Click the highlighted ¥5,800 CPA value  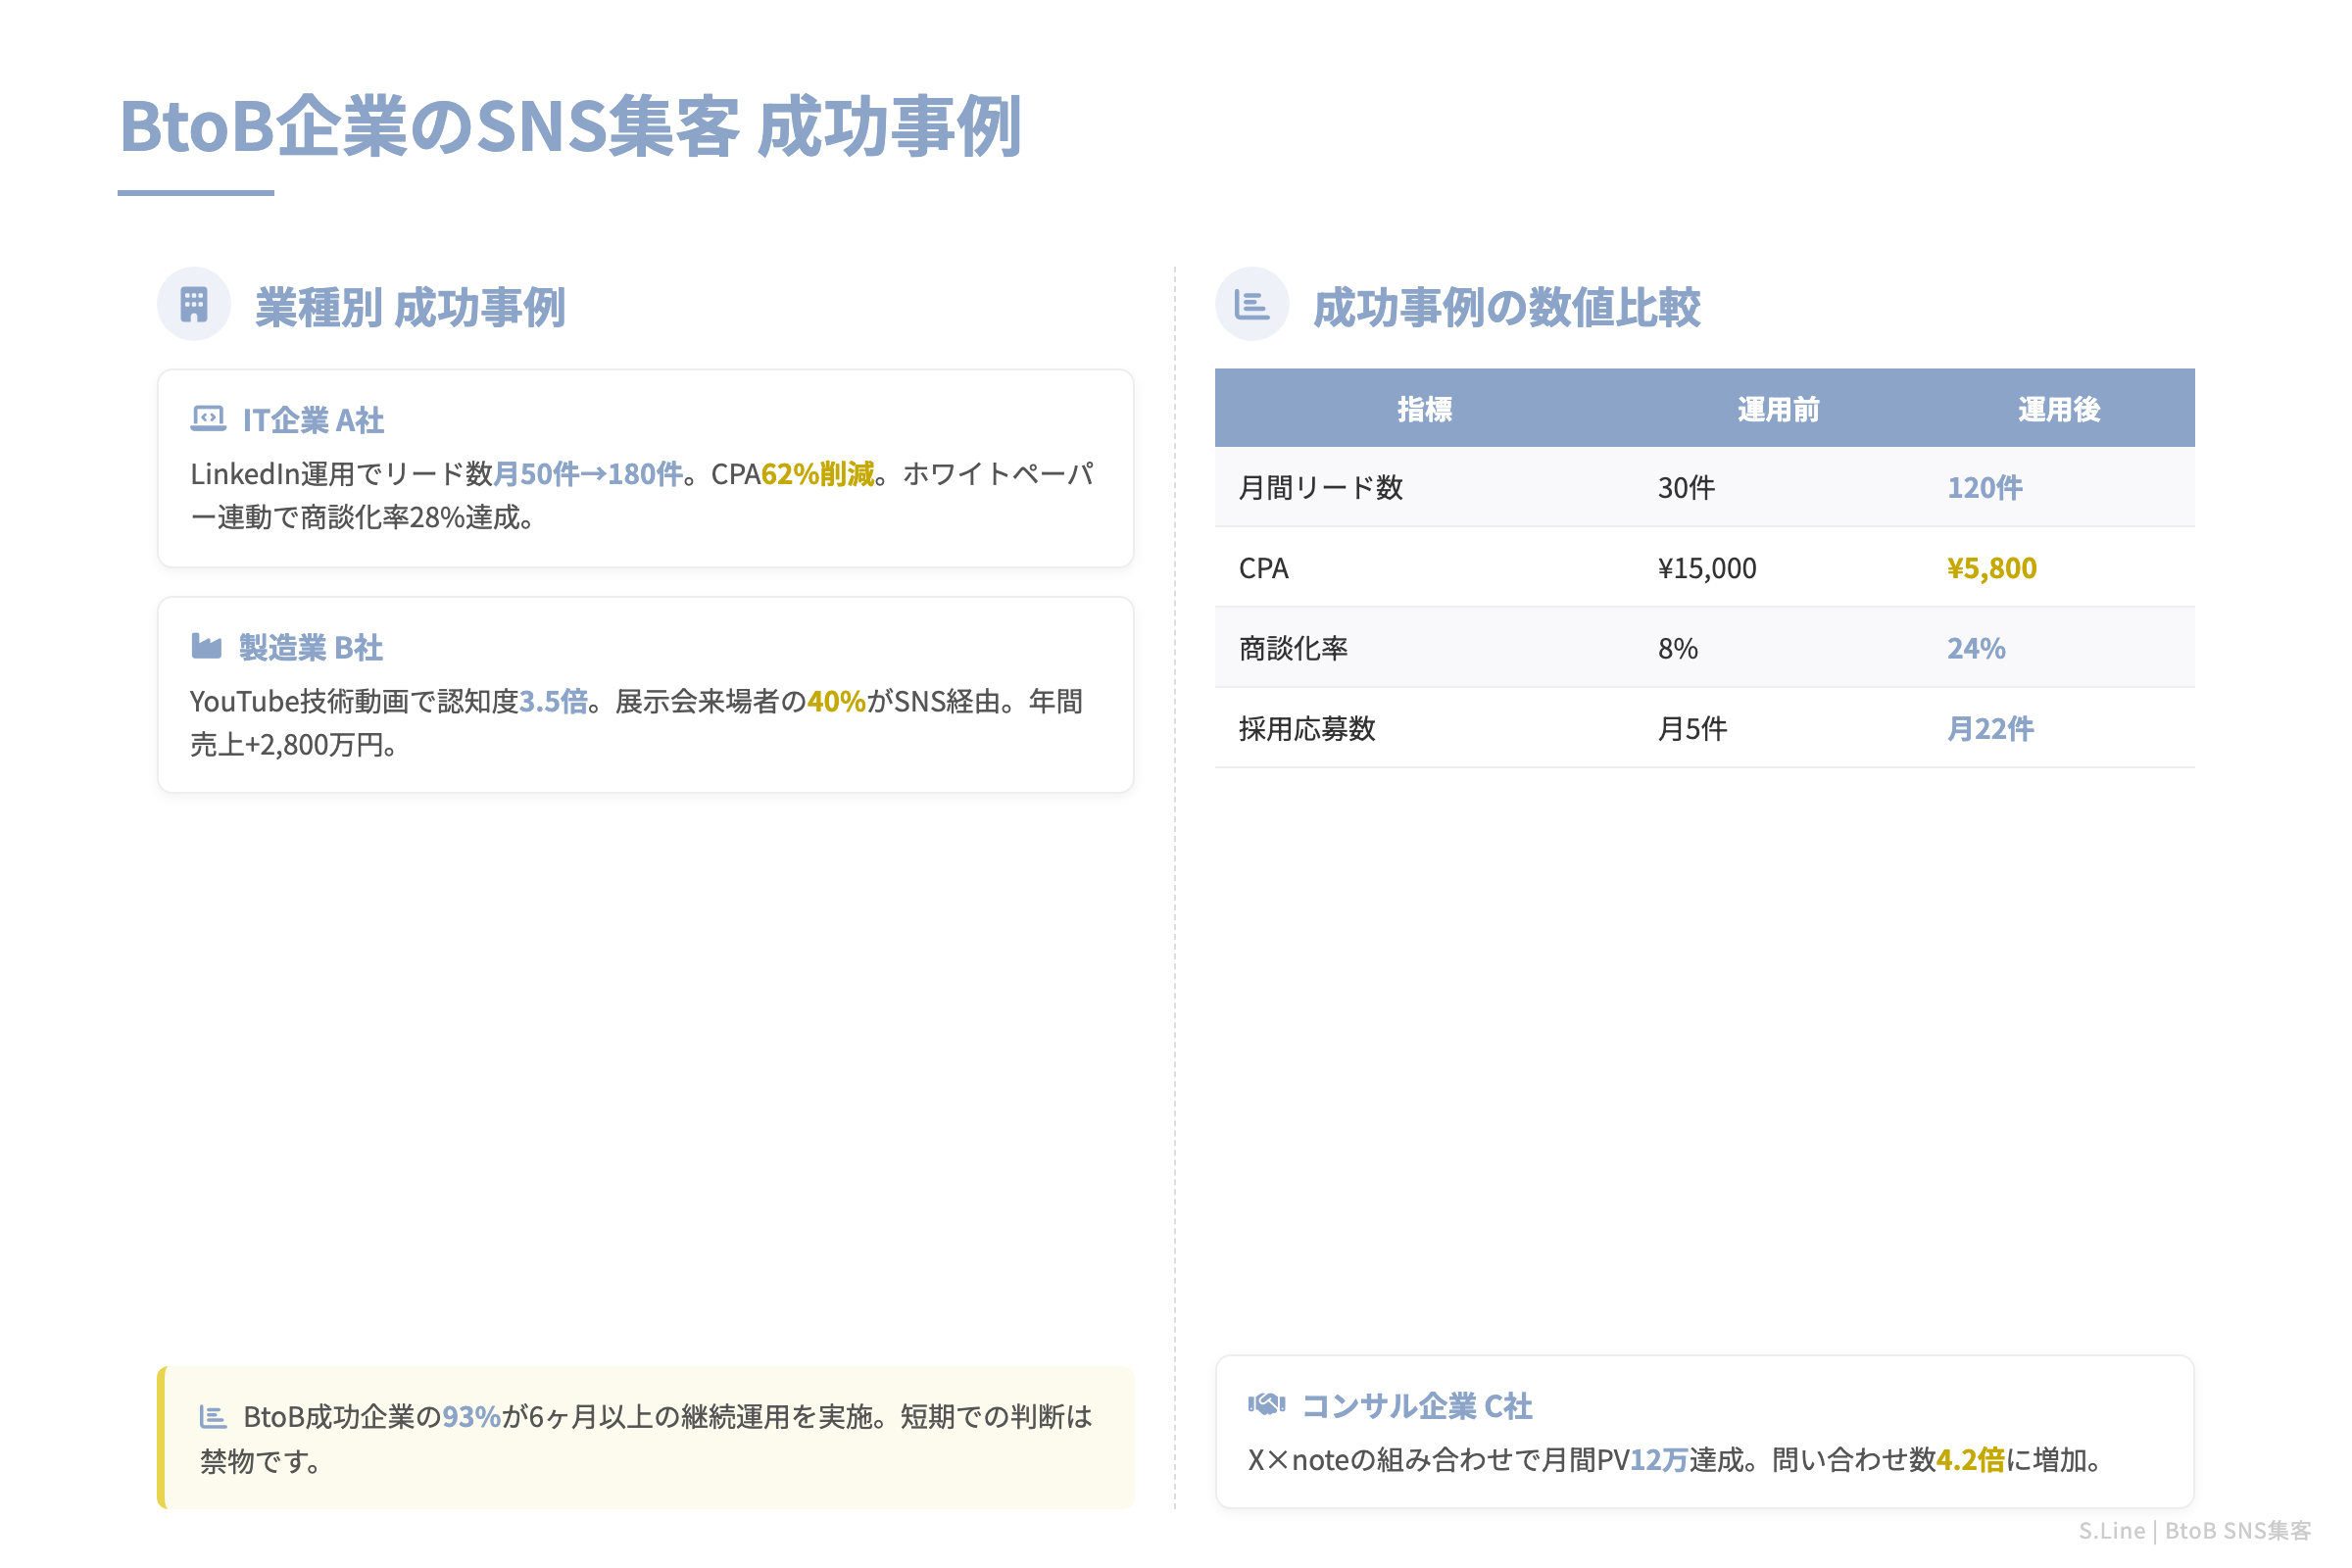[x=1991, y=567]
